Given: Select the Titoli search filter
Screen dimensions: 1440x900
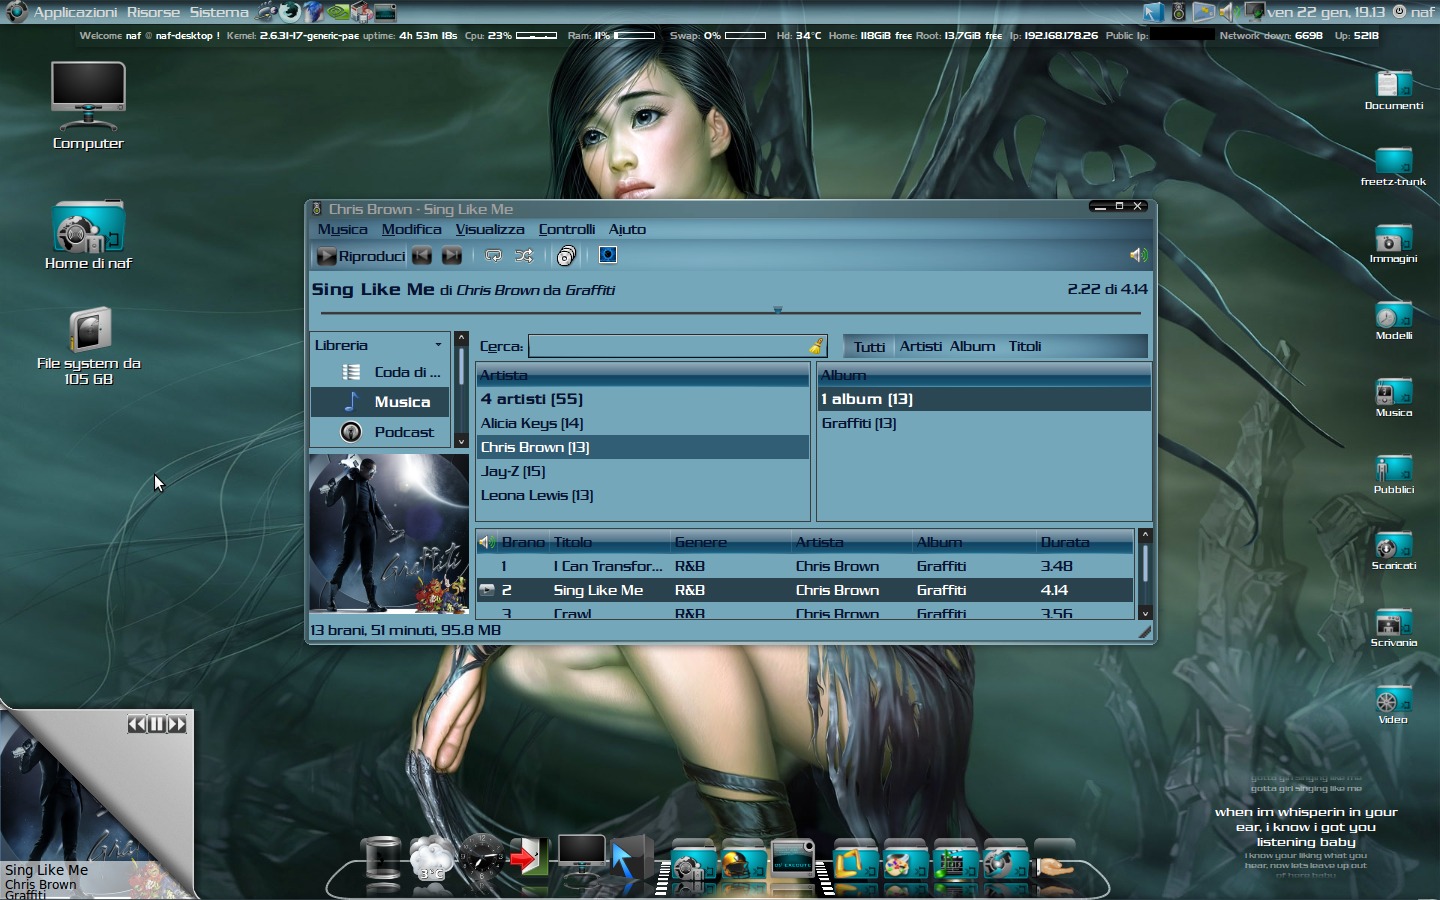Looking at the screenshot, I should pyautogui.click(x=1025, y=346).
